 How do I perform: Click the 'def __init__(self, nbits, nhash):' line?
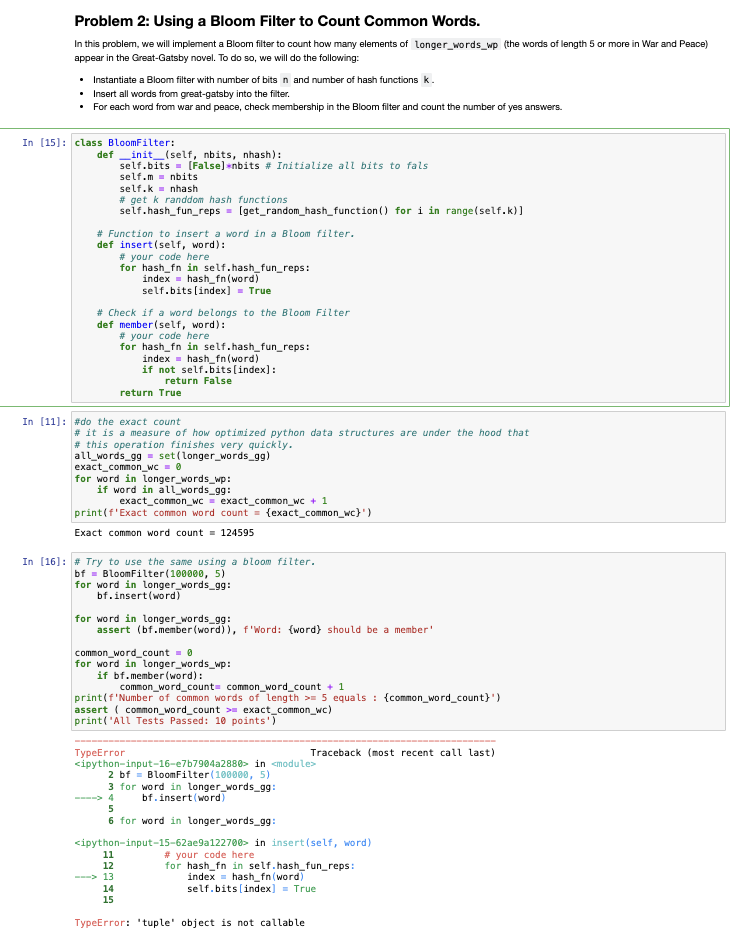coord(189,154)
